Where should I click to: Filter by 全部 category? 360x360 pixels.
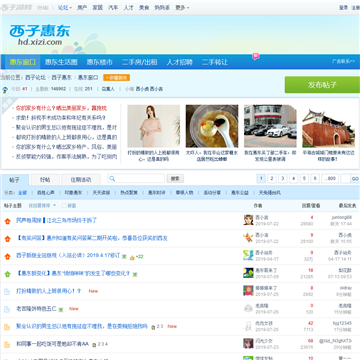pyautogui.click(x=22, y=193)
